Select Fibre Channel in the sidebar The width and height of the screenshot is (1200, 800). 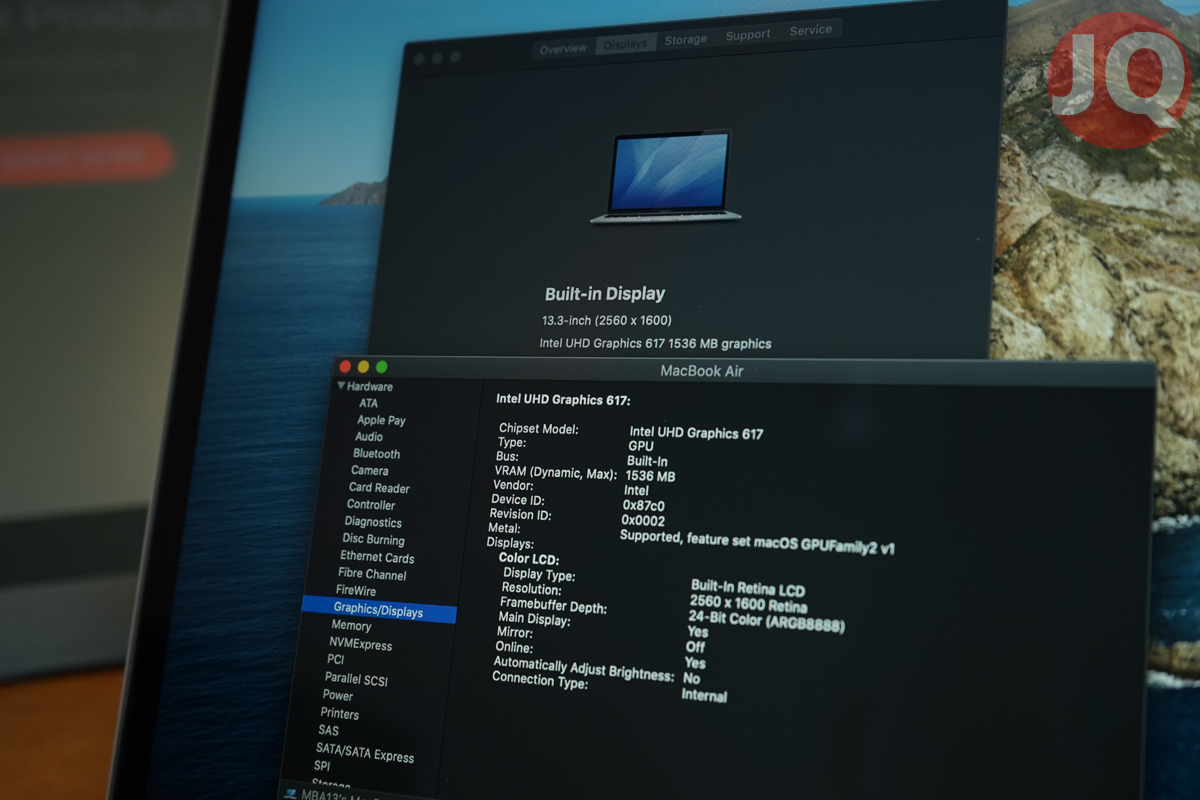(x=372, y=574)
